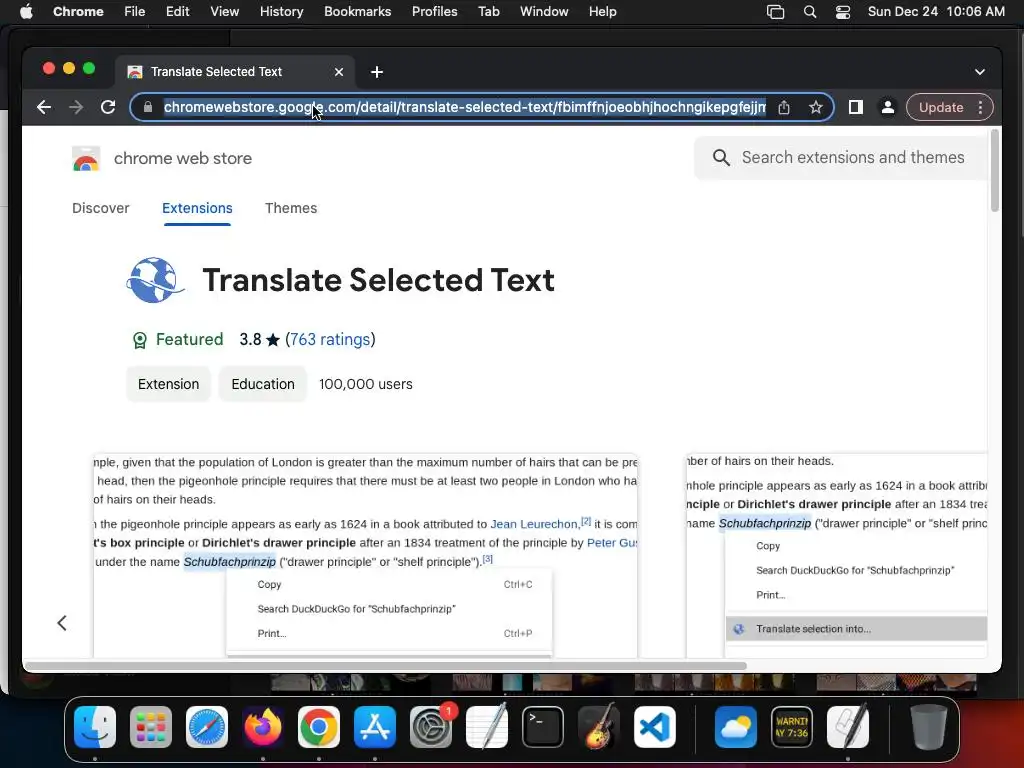
Task: Click the Education category chip
Action: tap(263, 384)
